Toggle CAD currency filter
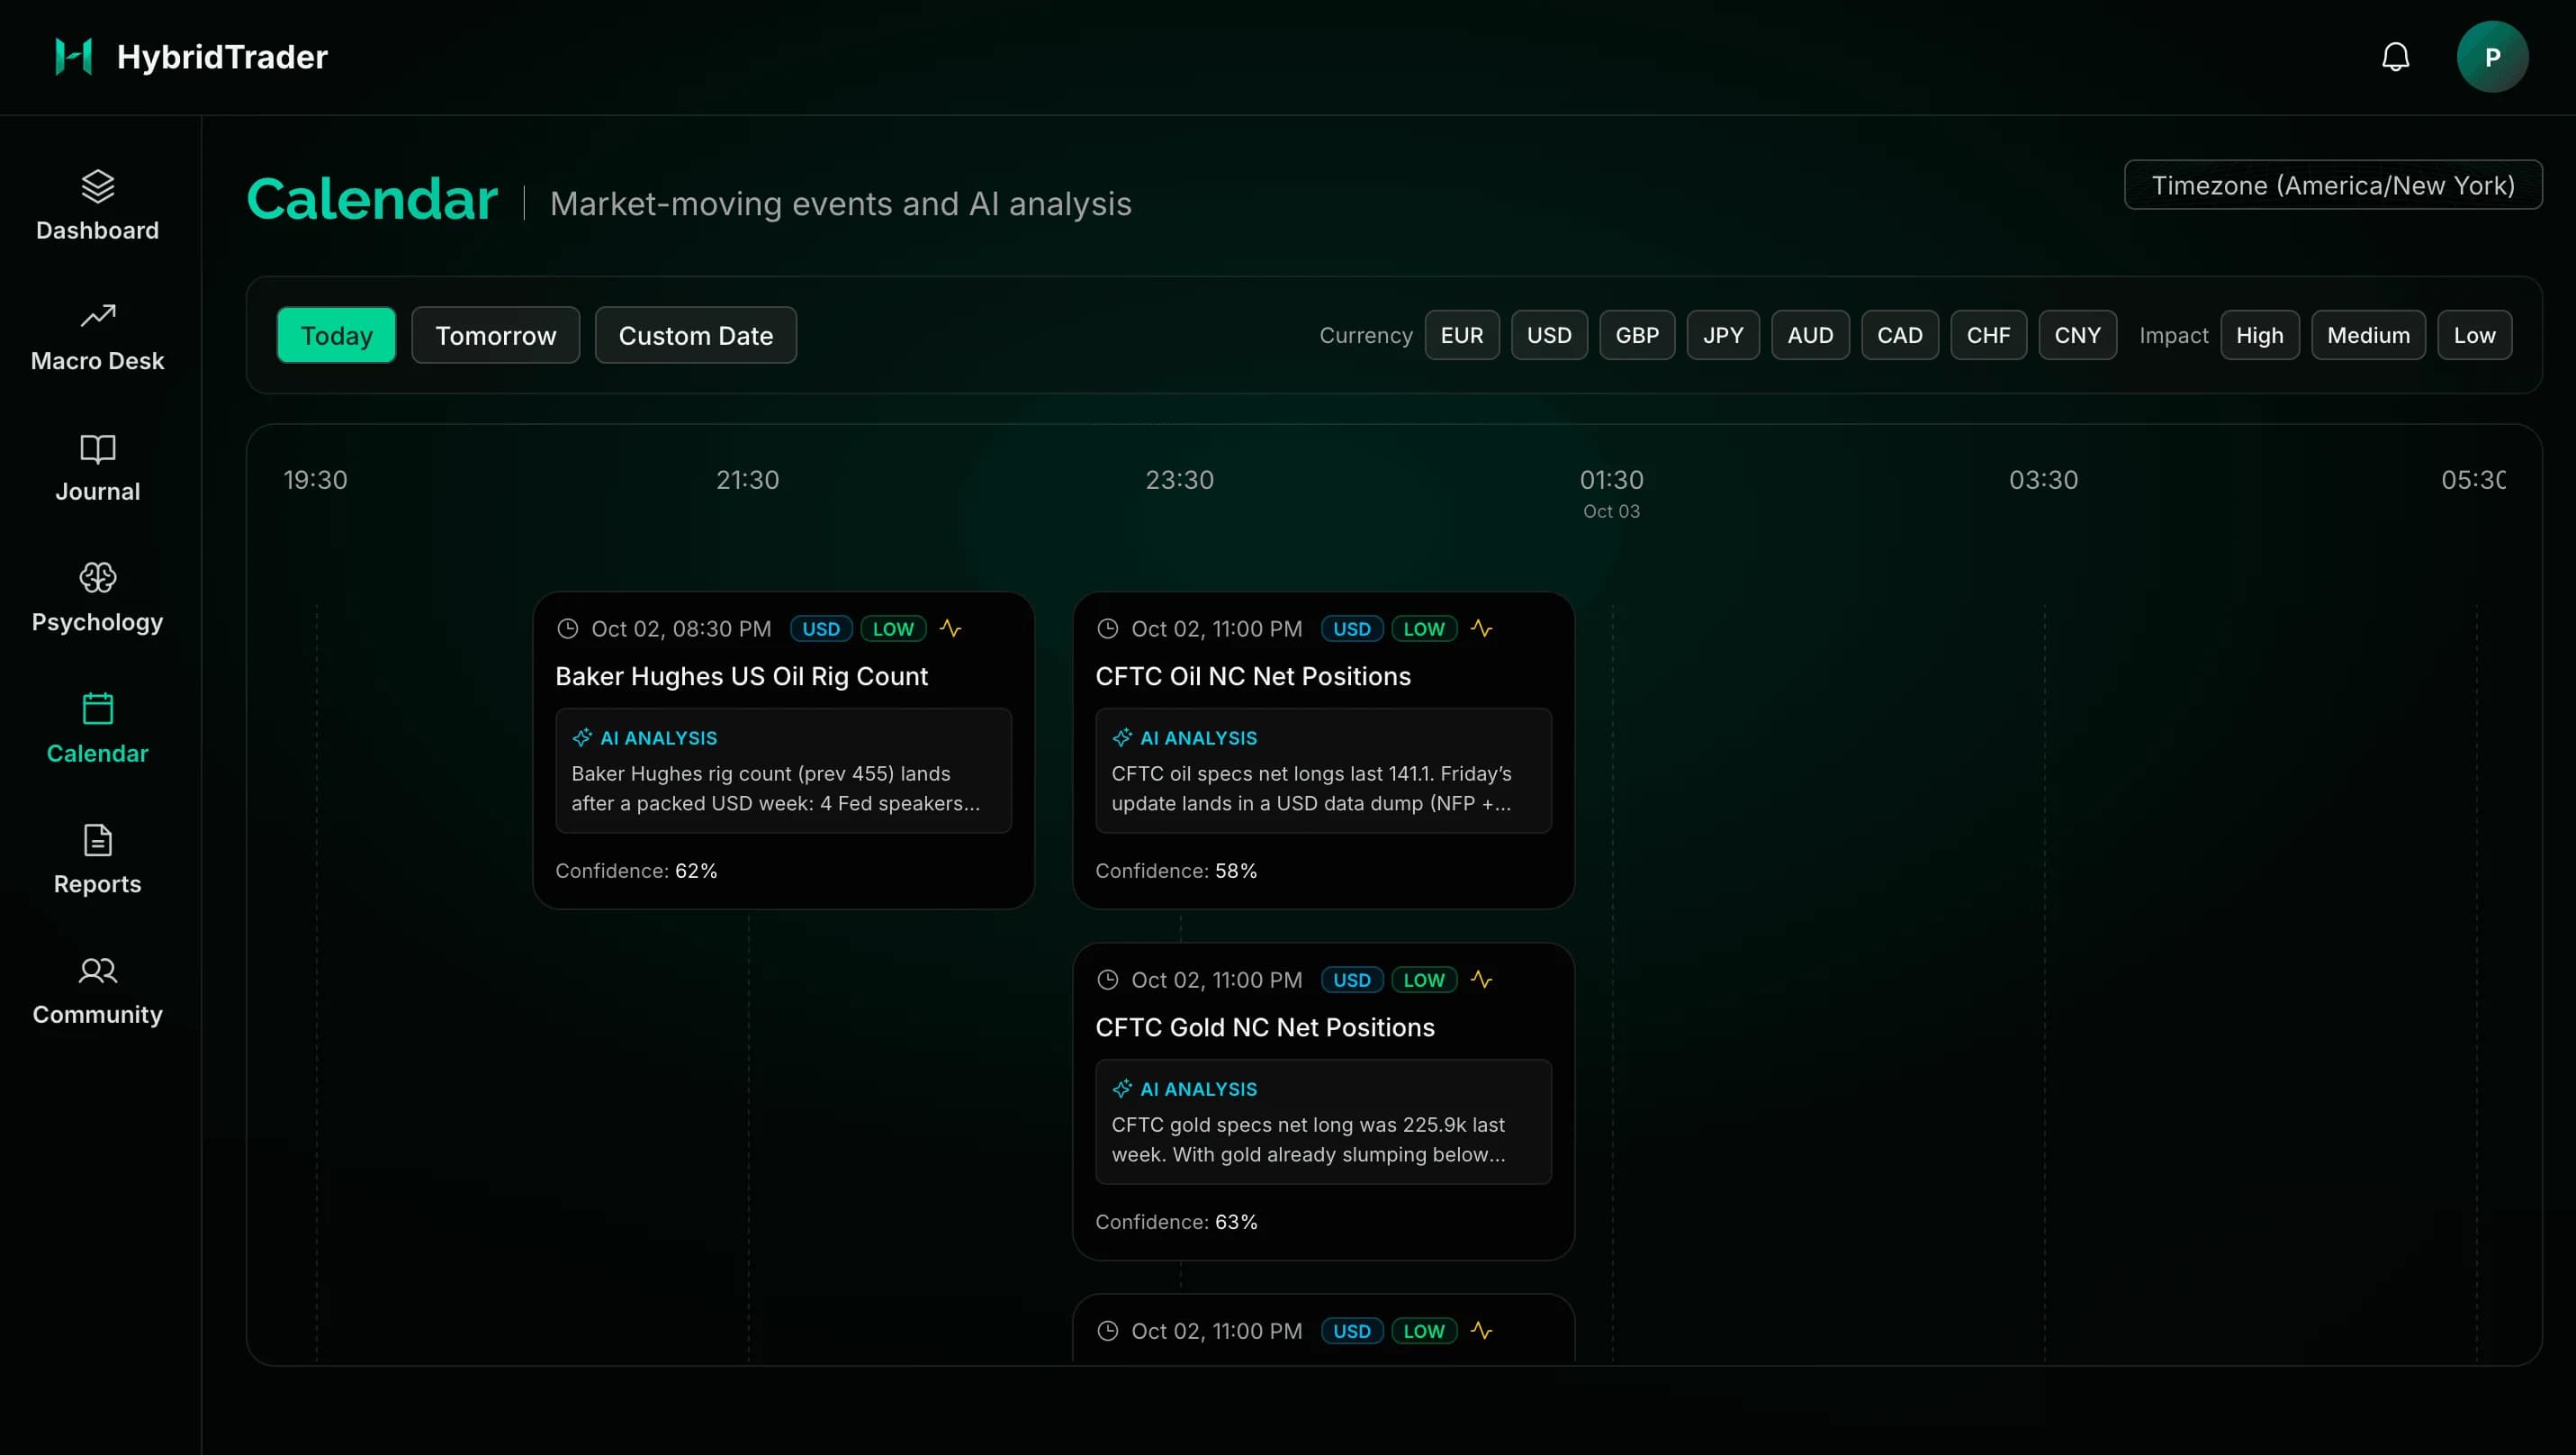The image size is (2576, 1455). tap(1899, 335)
